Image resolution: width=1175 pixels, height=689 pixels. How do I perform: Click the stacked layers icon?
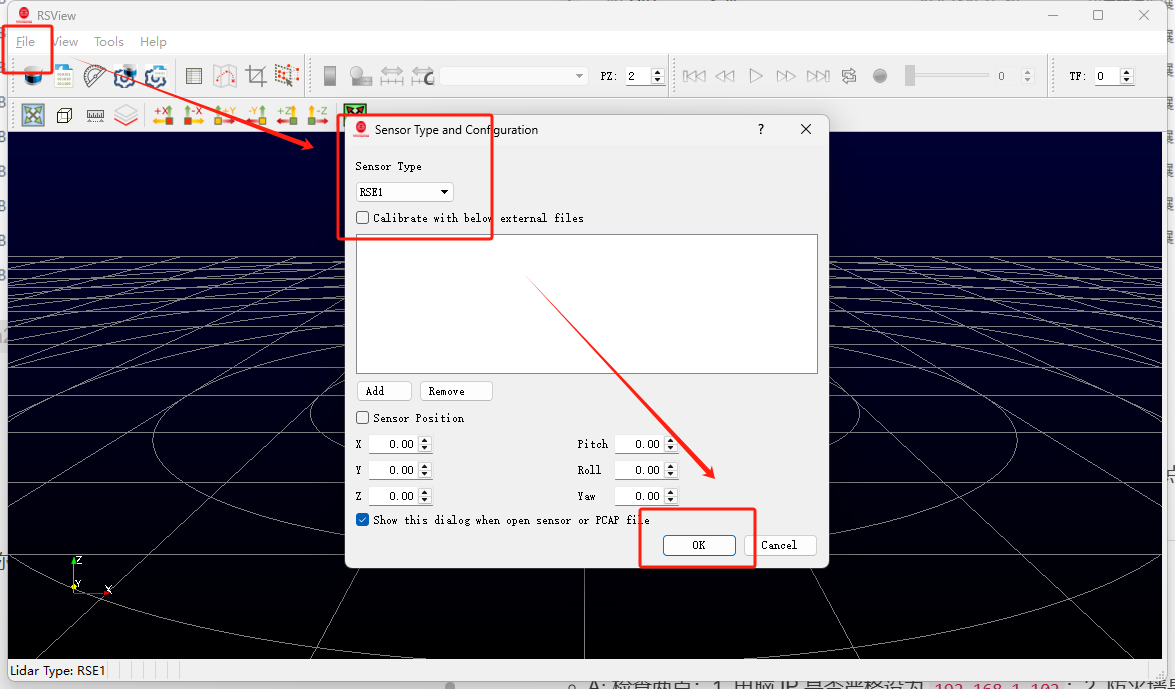(x=126, y=115)
